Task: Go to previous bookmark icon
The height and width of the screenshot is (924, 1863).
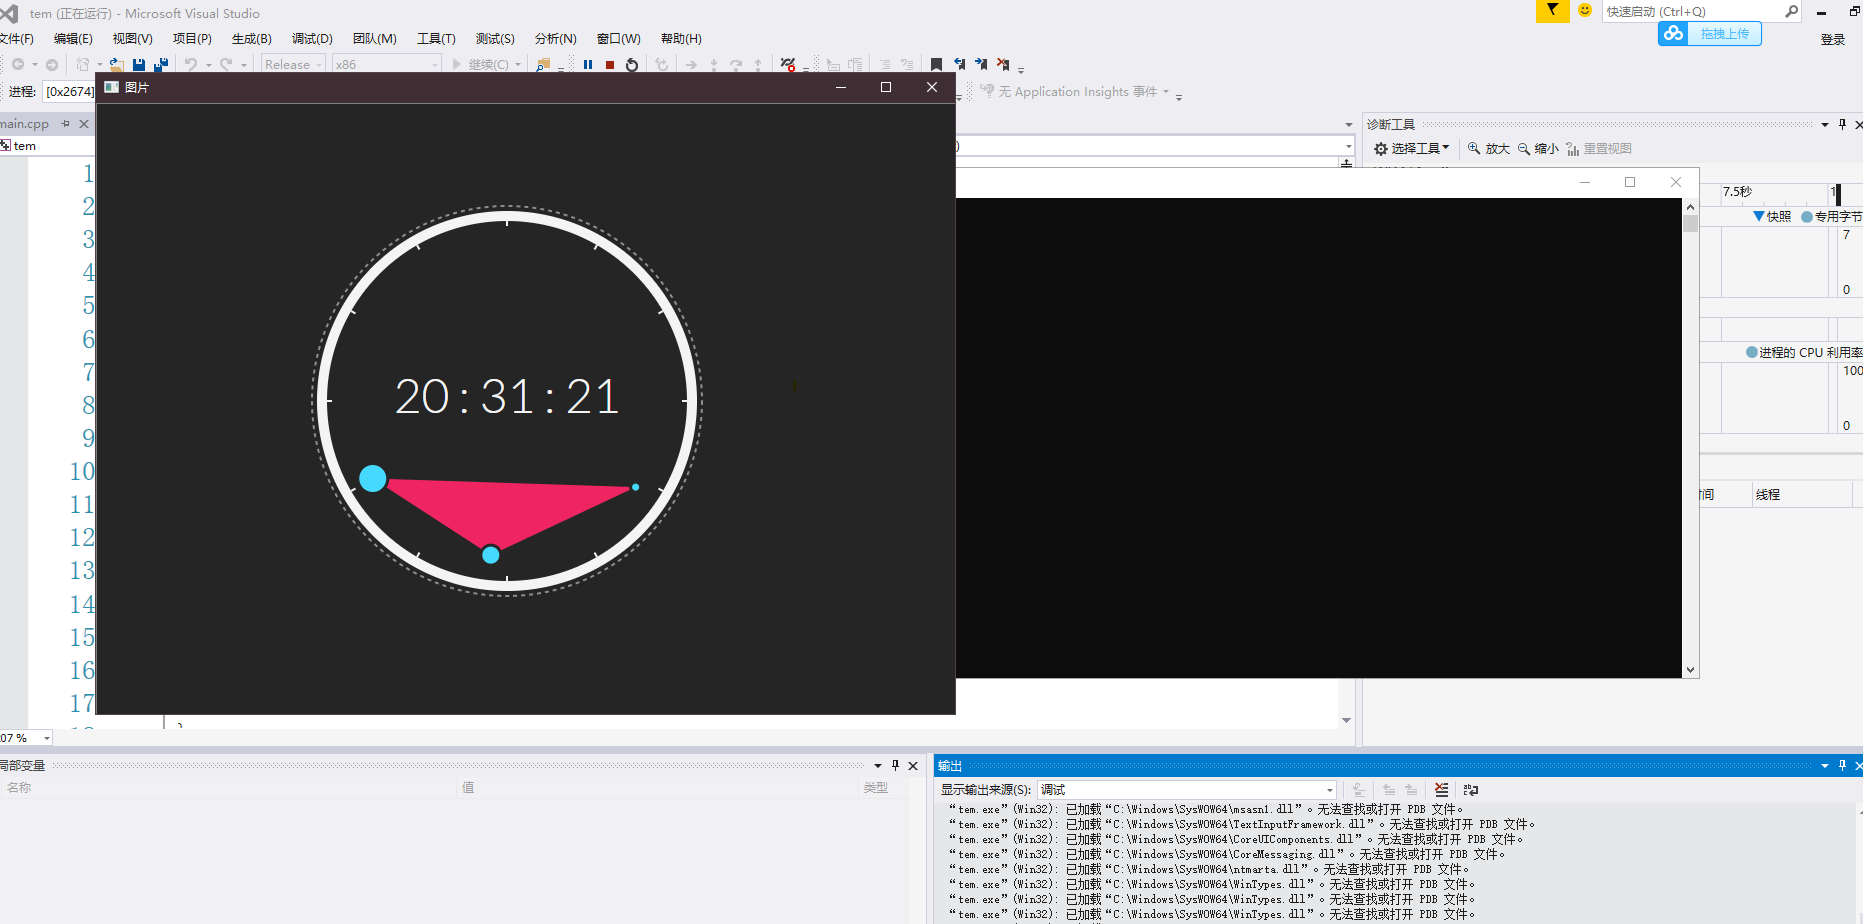Action: [x=959, y=64]
